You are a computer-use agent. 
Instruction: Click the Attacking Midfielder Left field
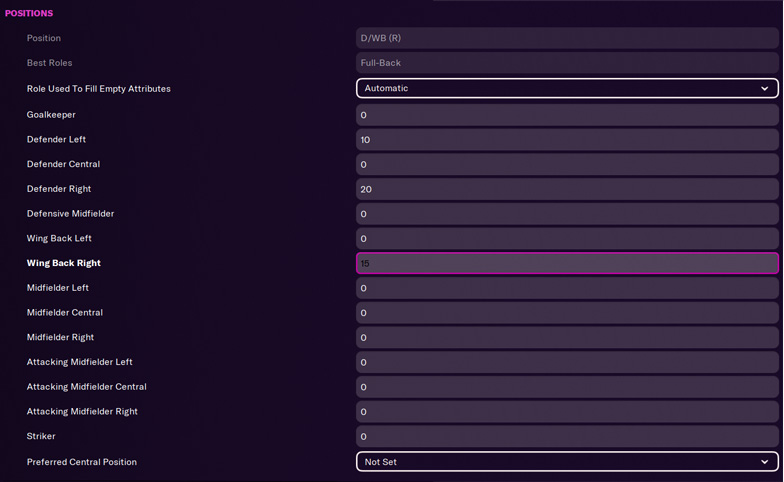(567, 362)
